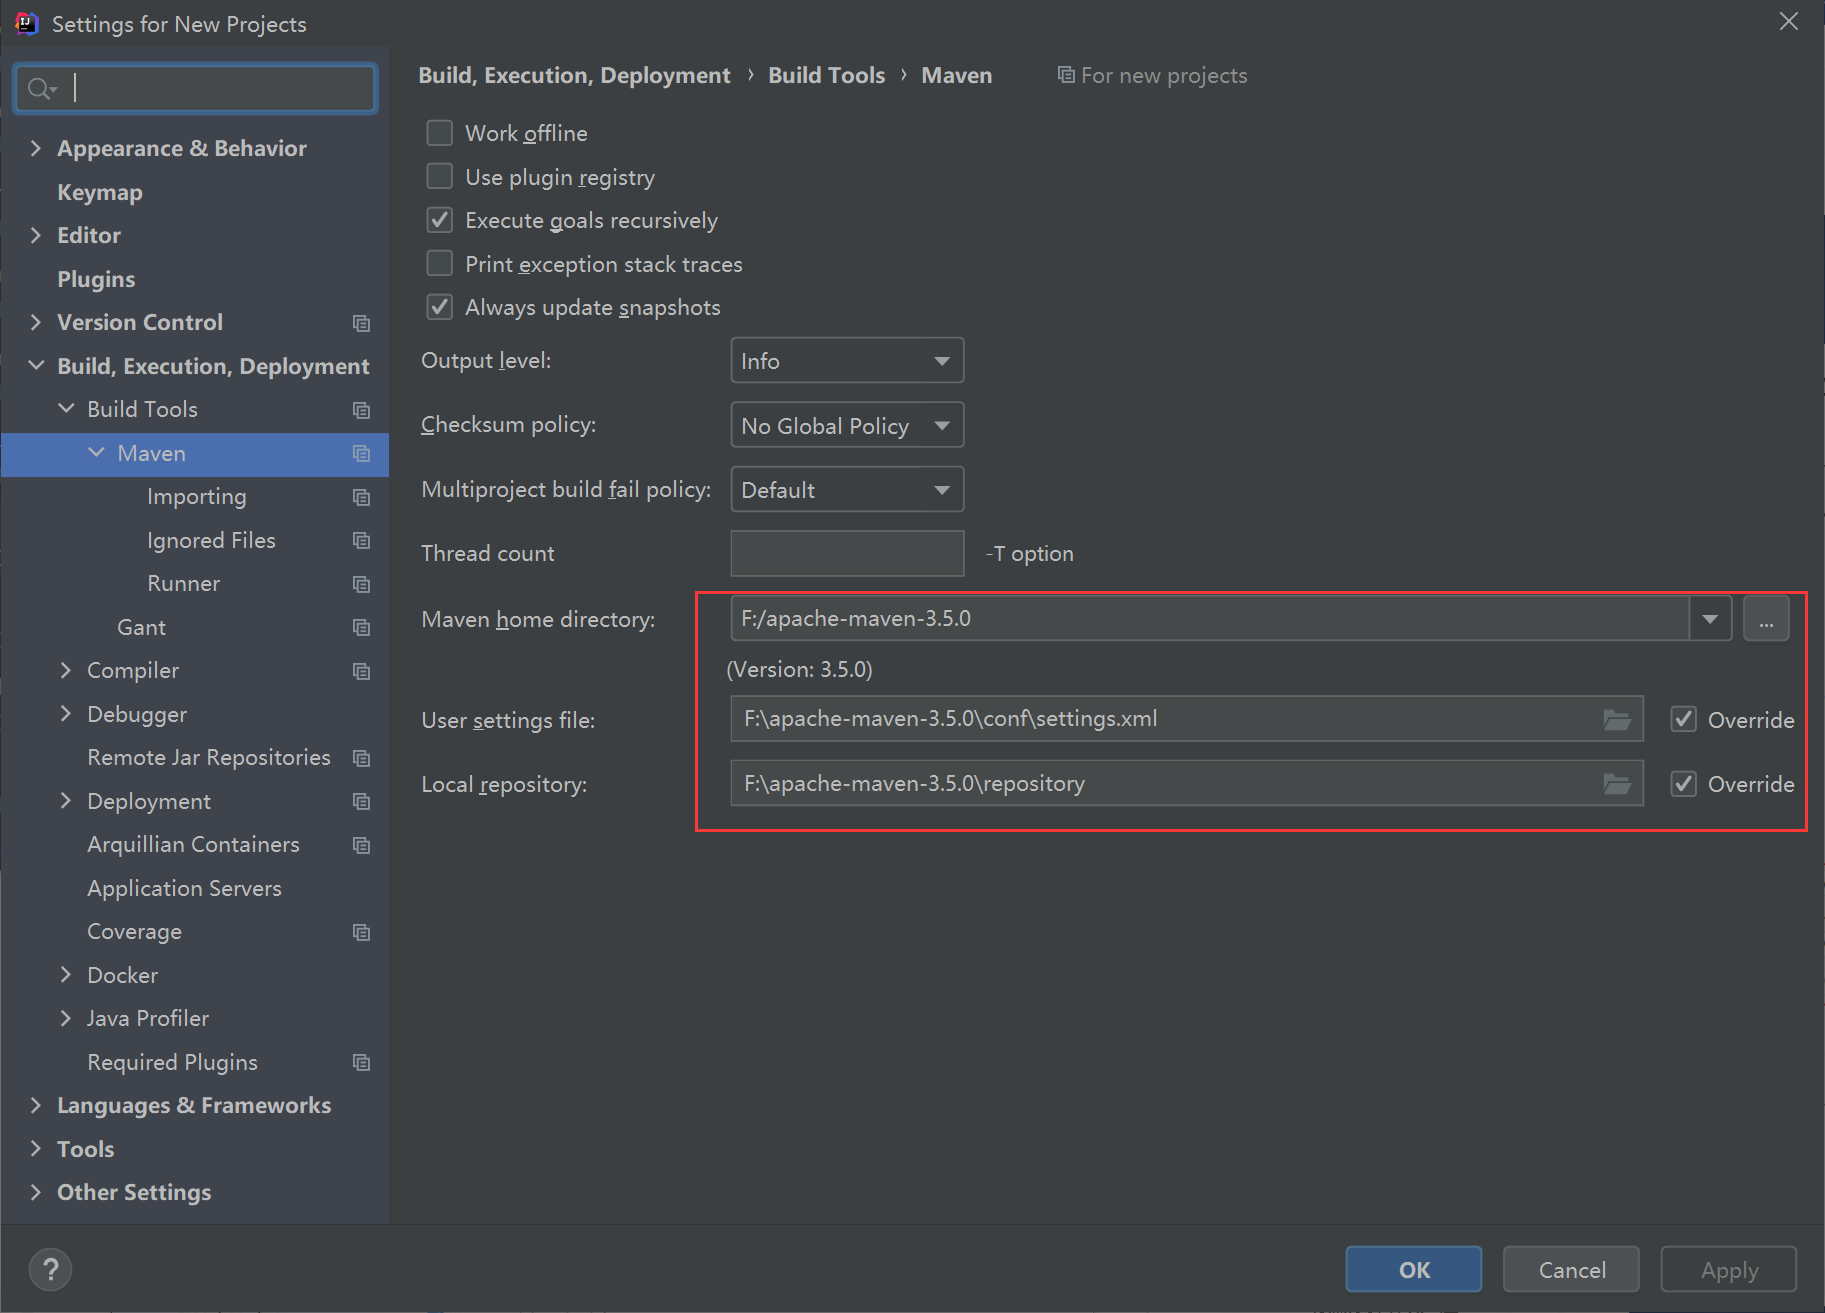
Task: Focus the settings search field
Action: pos(196,89)
